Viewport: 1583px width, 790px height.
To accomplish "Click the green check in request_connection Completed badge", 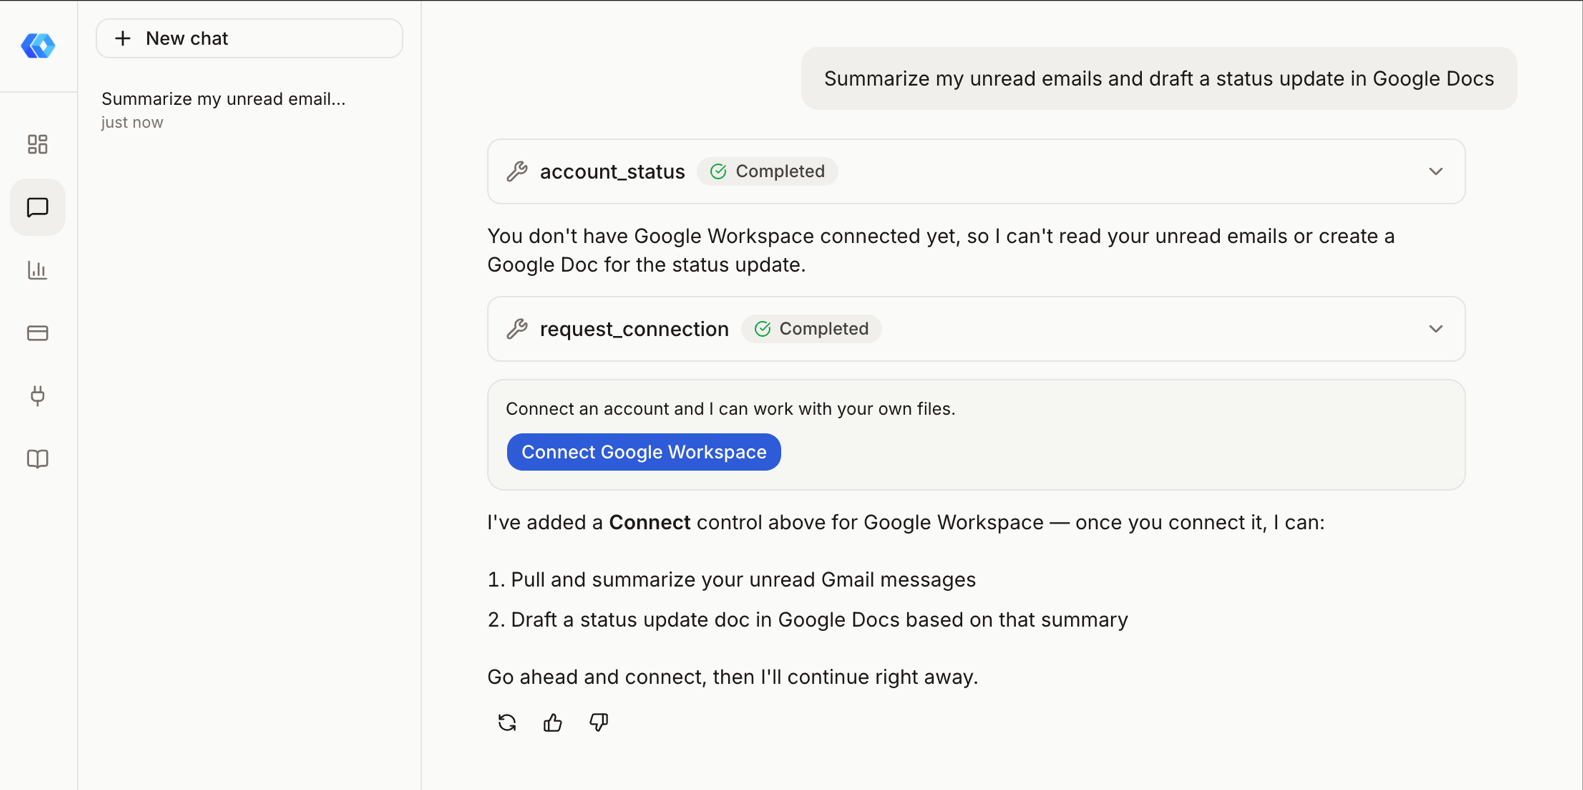I will [x=762, y=329].
